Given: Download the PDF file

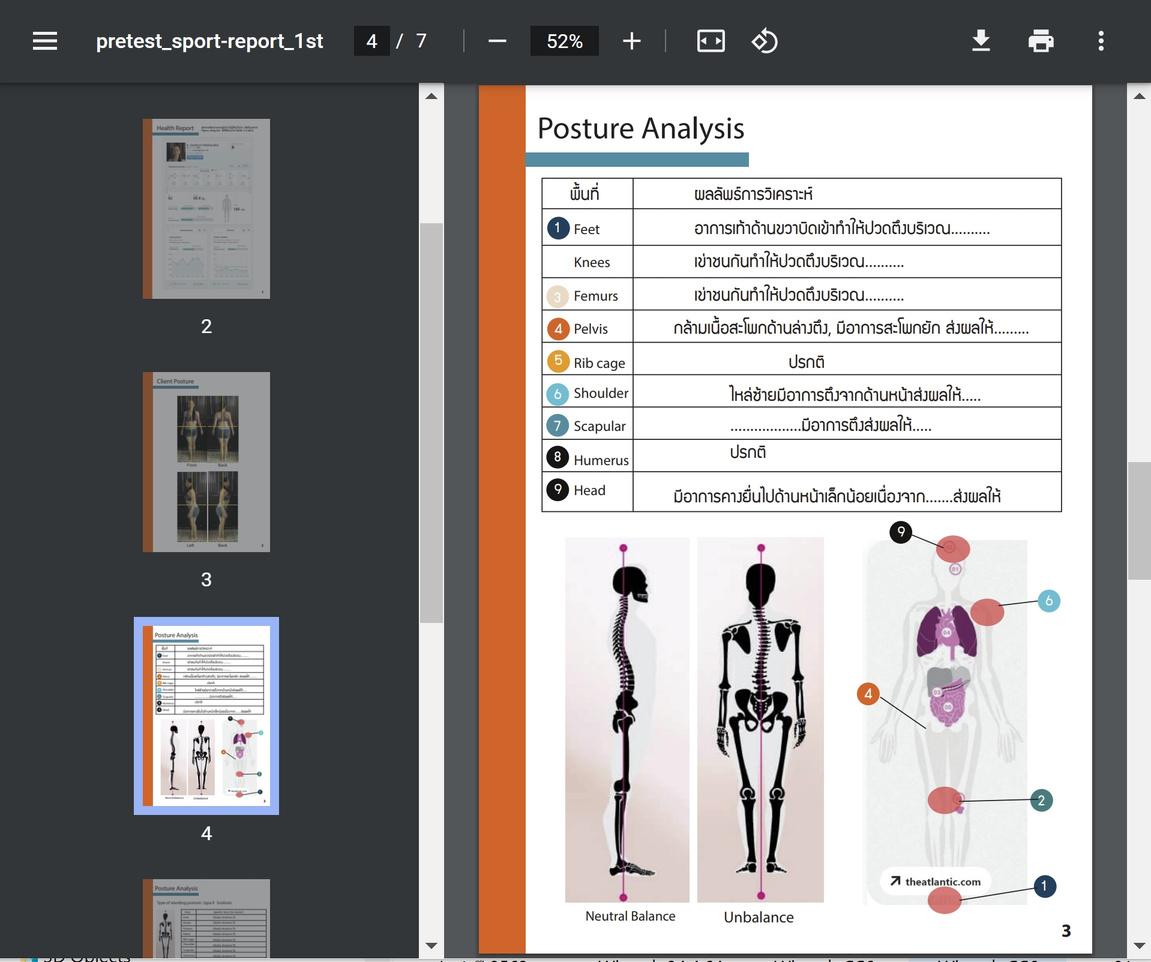Looking at the screenshot, I should (x=981, y=41).
